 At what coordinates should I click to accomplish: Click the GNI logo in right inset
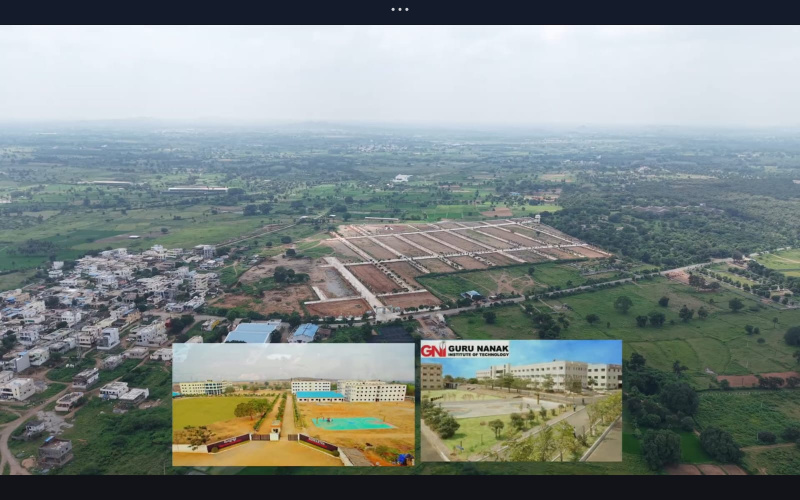click(433, 350)
